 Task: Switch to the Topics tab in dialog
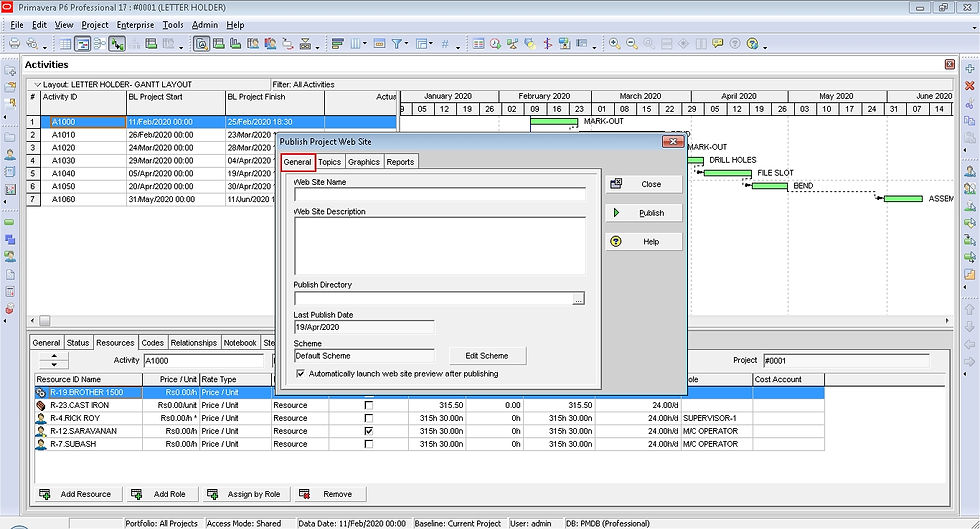329,162
